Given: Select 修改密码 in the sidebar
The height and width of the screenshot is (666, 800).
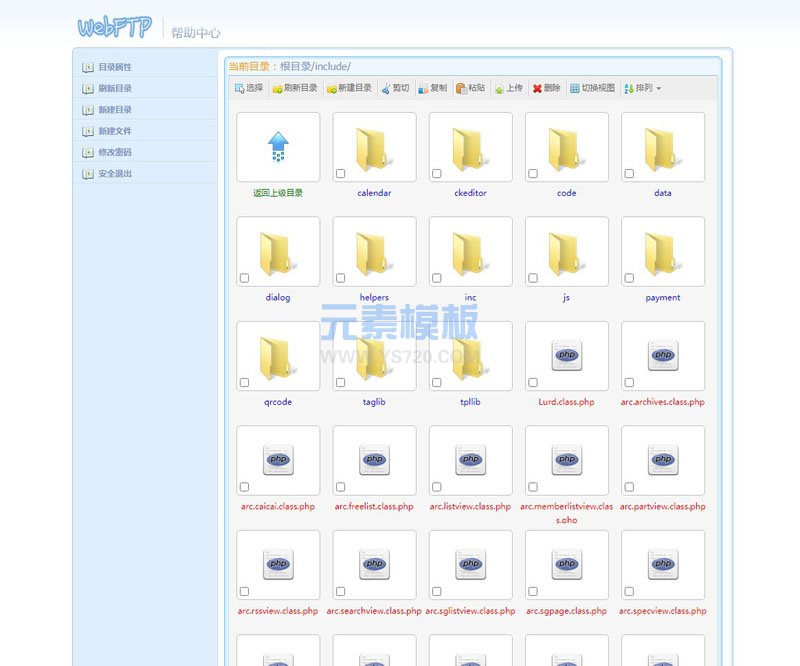Looking at the screenshot, I should pos(115,152).
